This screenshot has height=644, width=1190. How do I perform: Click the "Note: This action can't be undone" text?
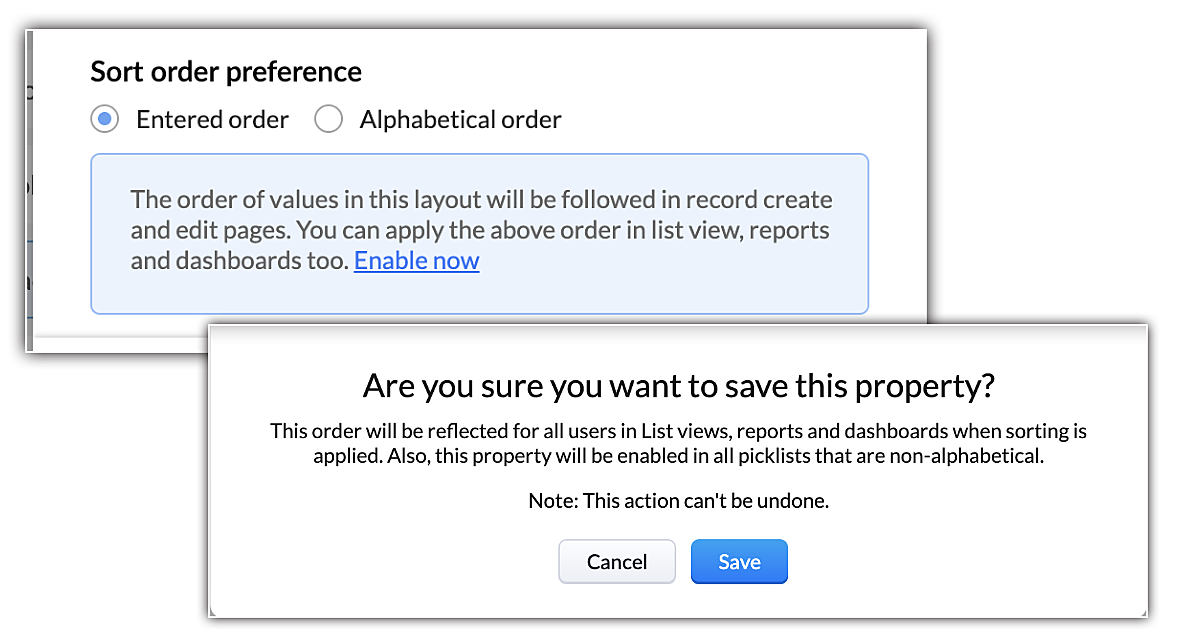tap(678, 501)
